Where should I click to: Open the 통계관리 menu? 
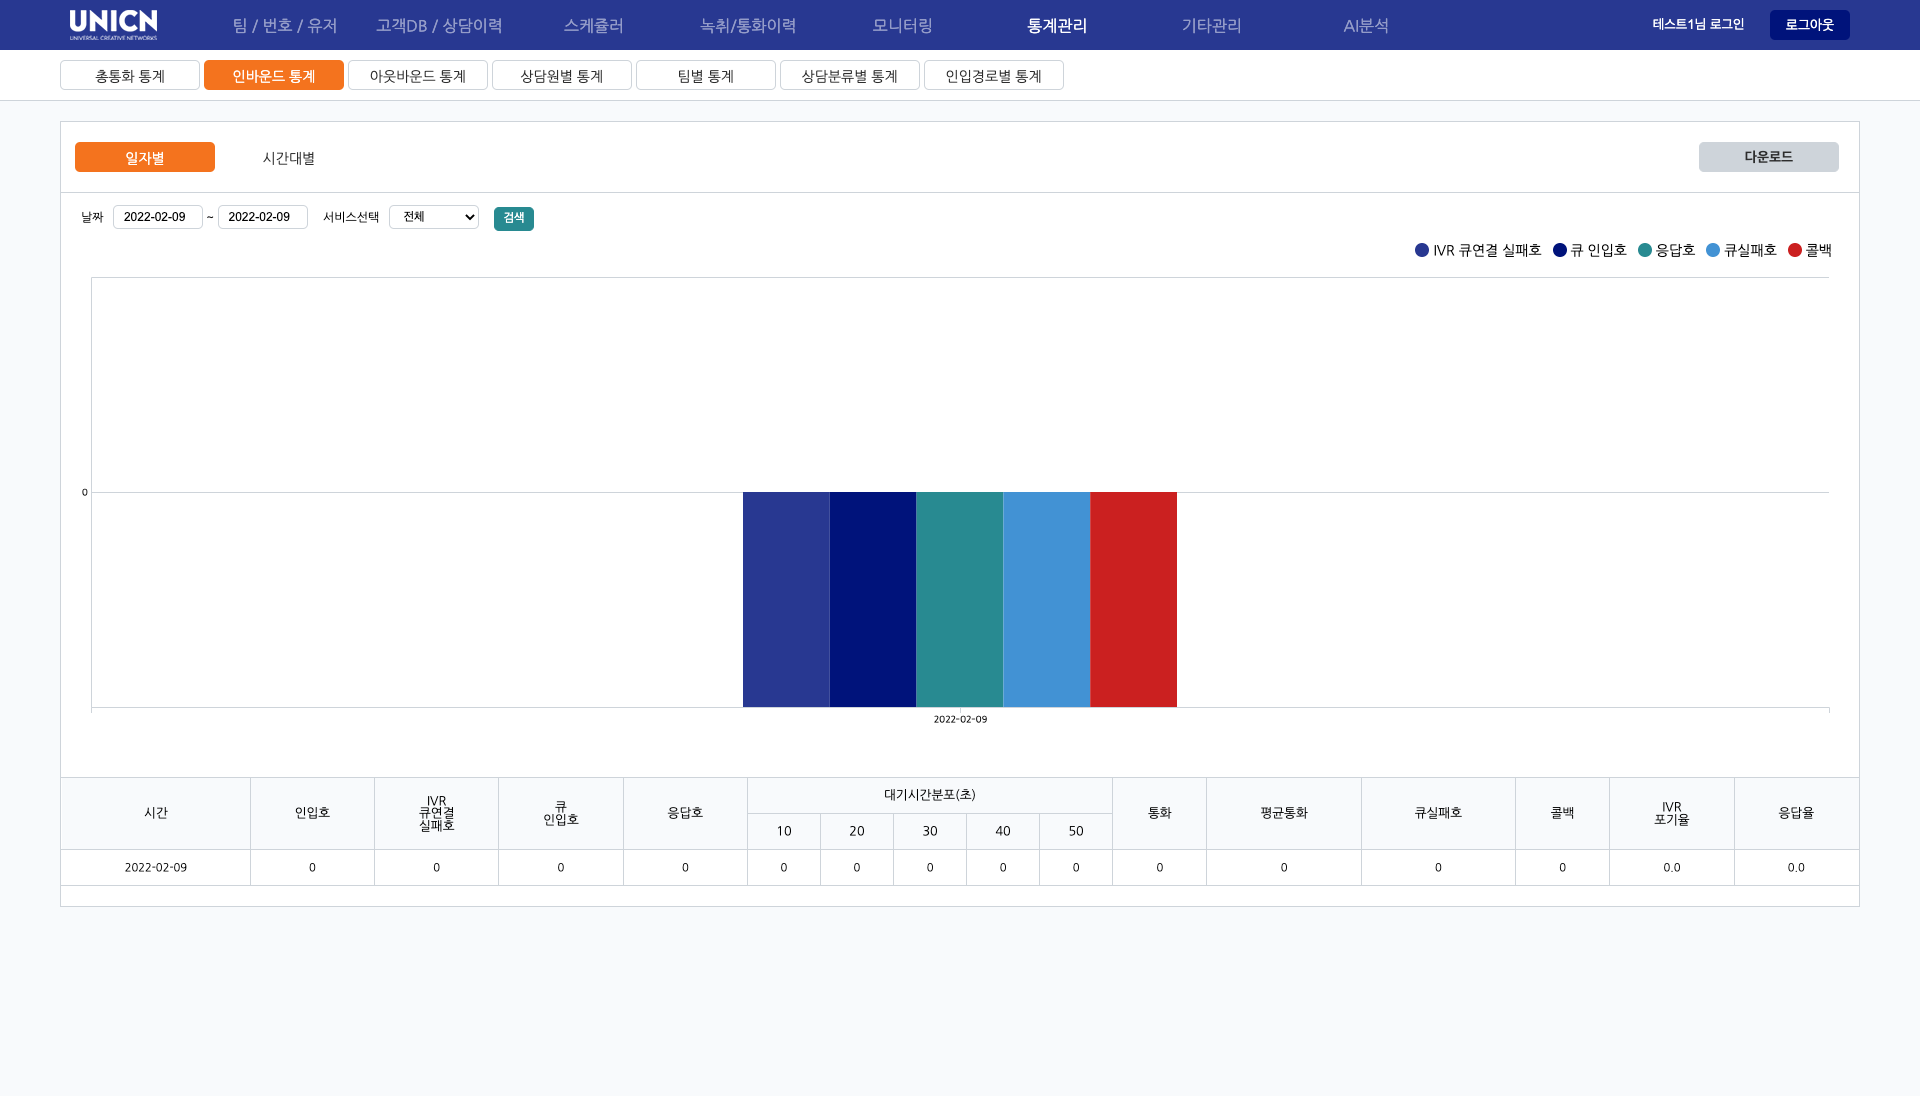coord(1057,25)
